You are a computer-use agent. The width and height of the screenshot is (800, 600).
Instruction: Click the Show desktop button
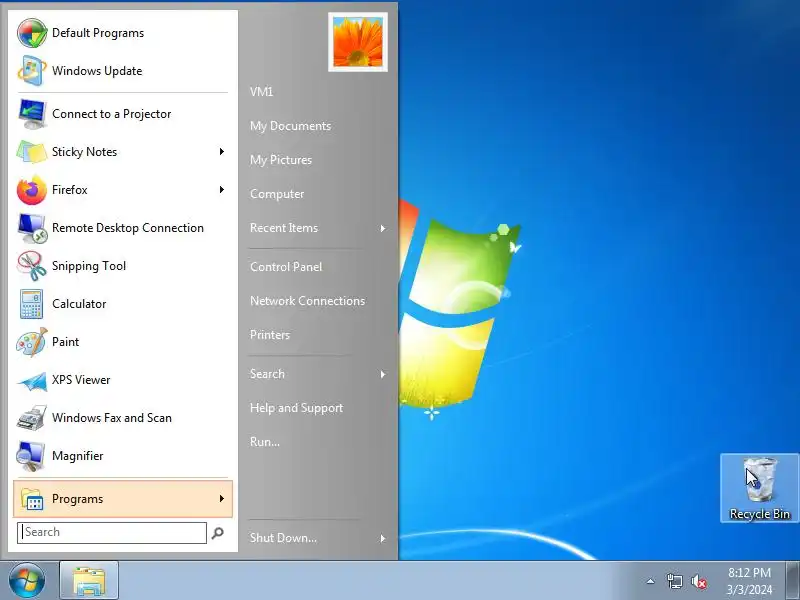(793, 581)
